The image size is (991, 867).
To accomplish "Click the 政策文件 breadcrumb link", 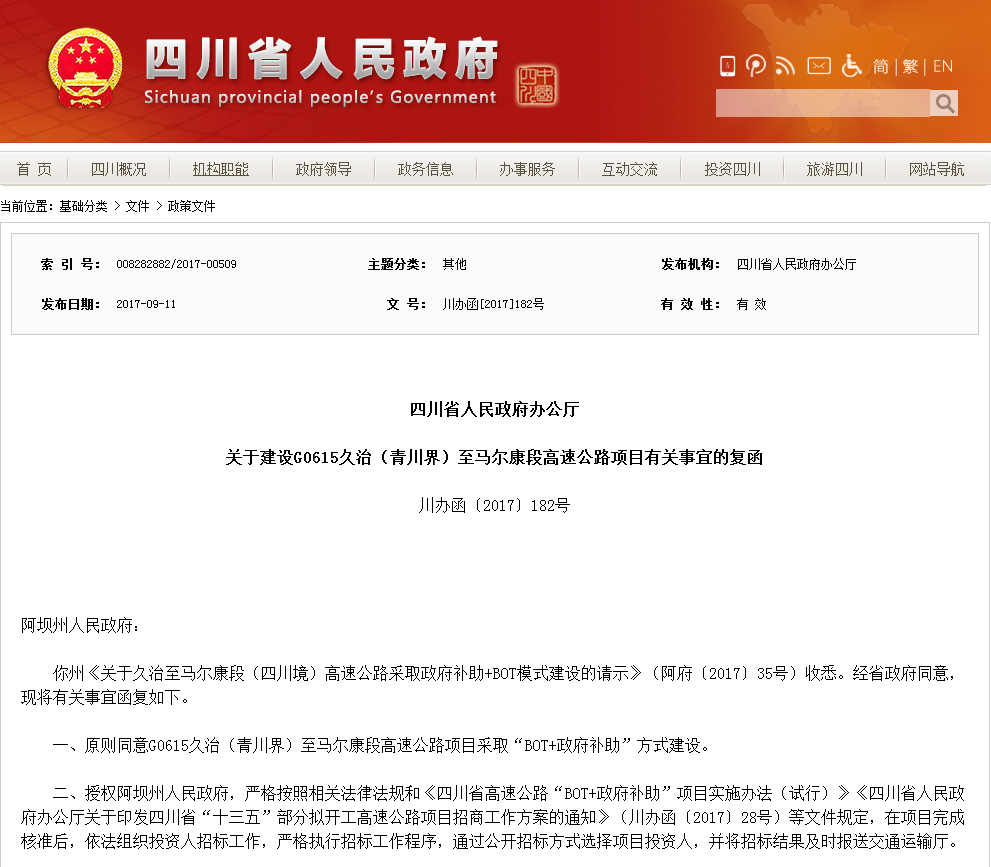I will pyautogui.click(x=192, y=206).
